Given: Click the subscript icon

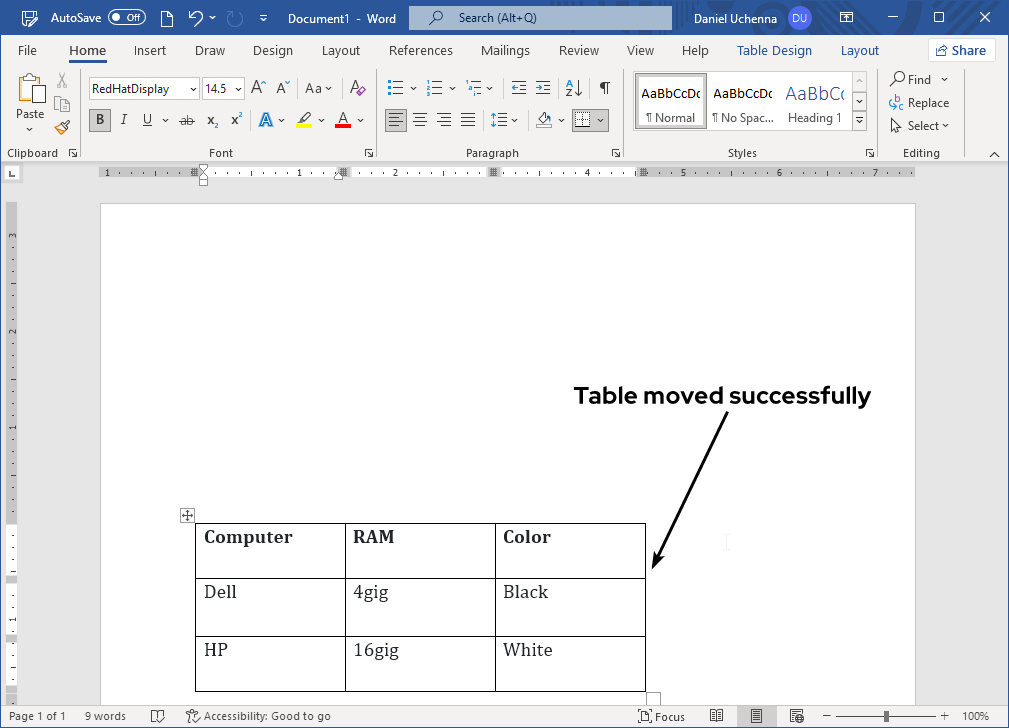Looking at the screenshot, I should (x=210, y=120).
